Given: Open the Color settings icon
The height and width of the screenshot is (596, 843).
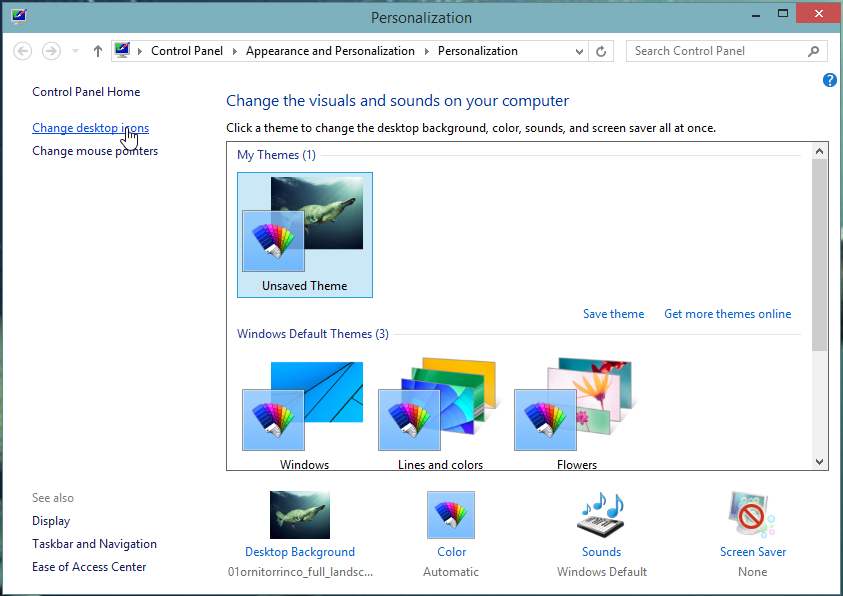Looking at the screenshot, I should pos(451,516).
